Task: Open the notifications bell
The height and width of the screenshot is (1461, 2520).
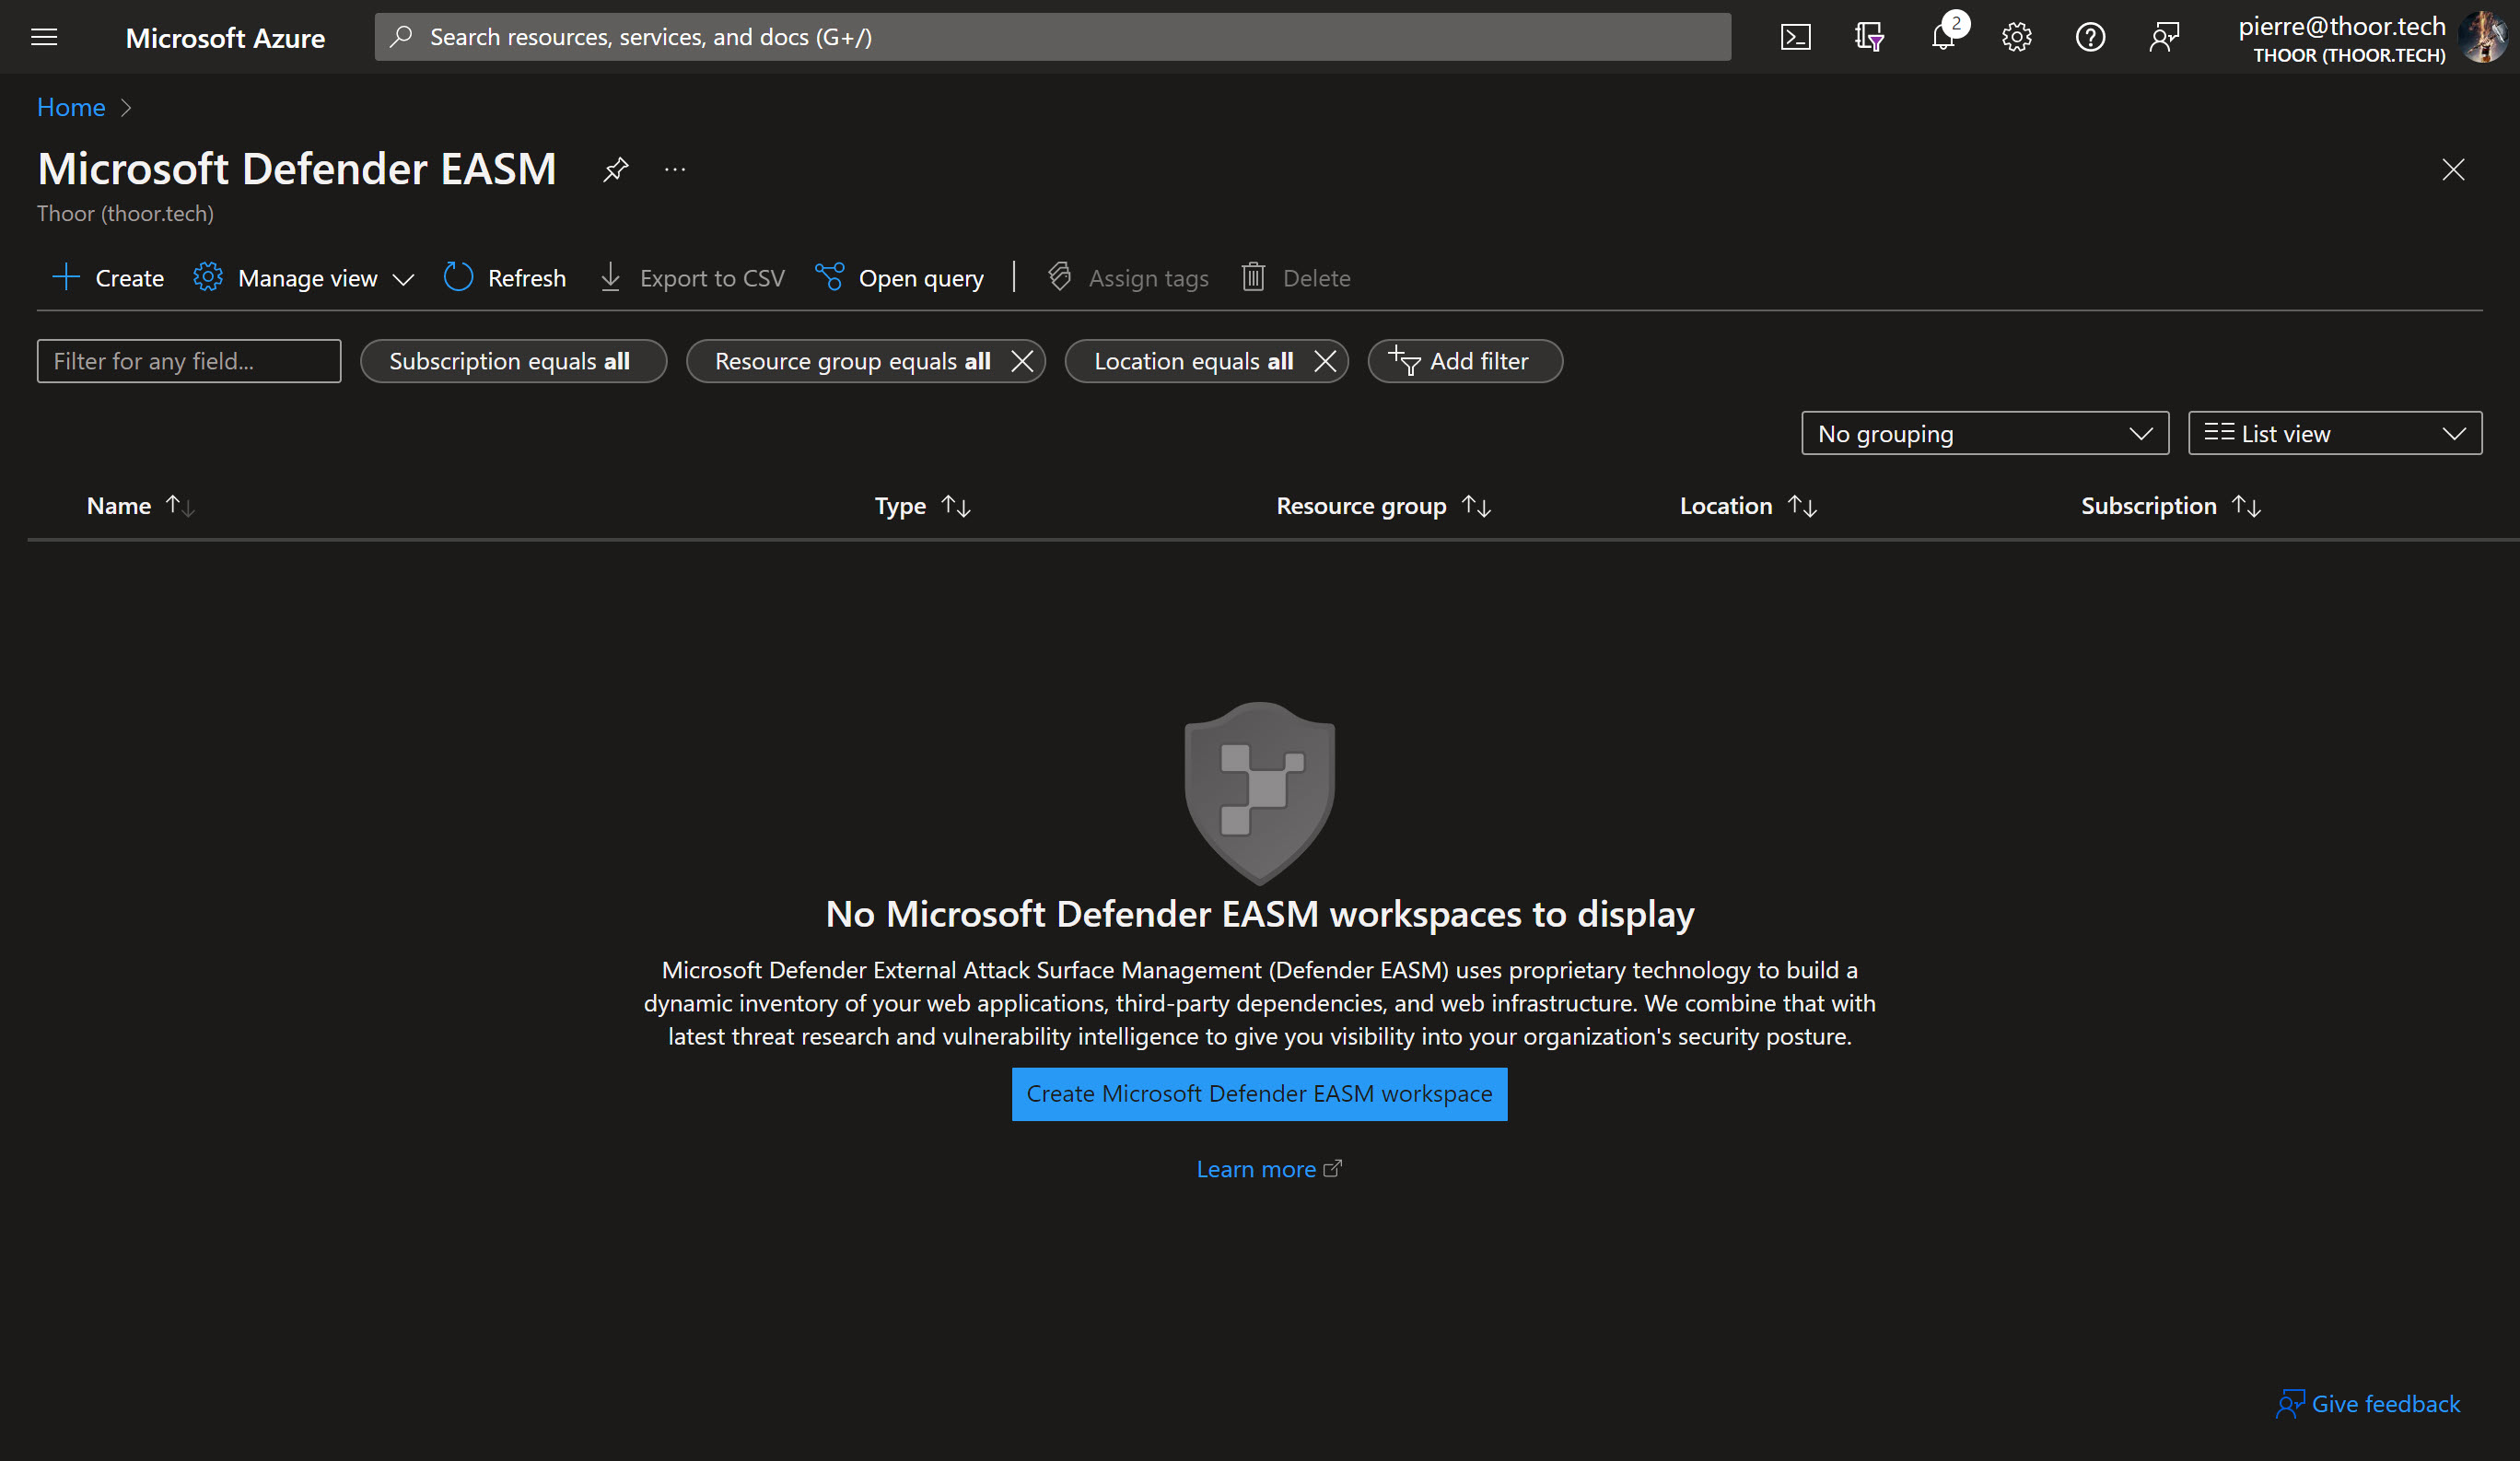Action: click(x=1943, y=37)
